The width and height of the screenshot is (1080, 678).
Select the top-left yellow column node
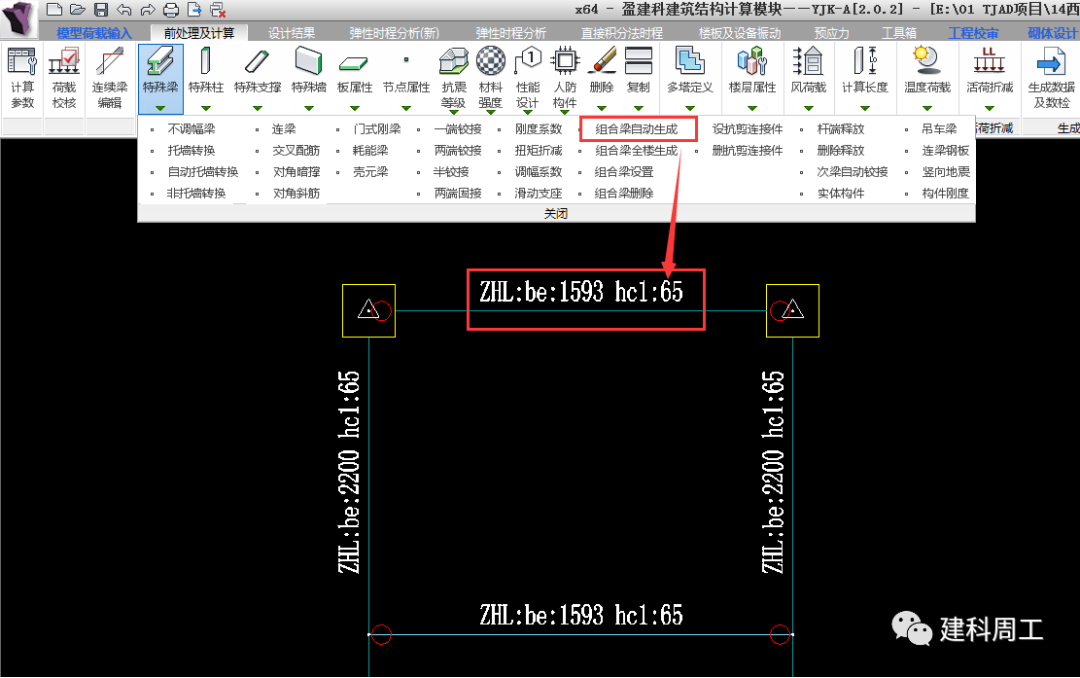point(369,311)
